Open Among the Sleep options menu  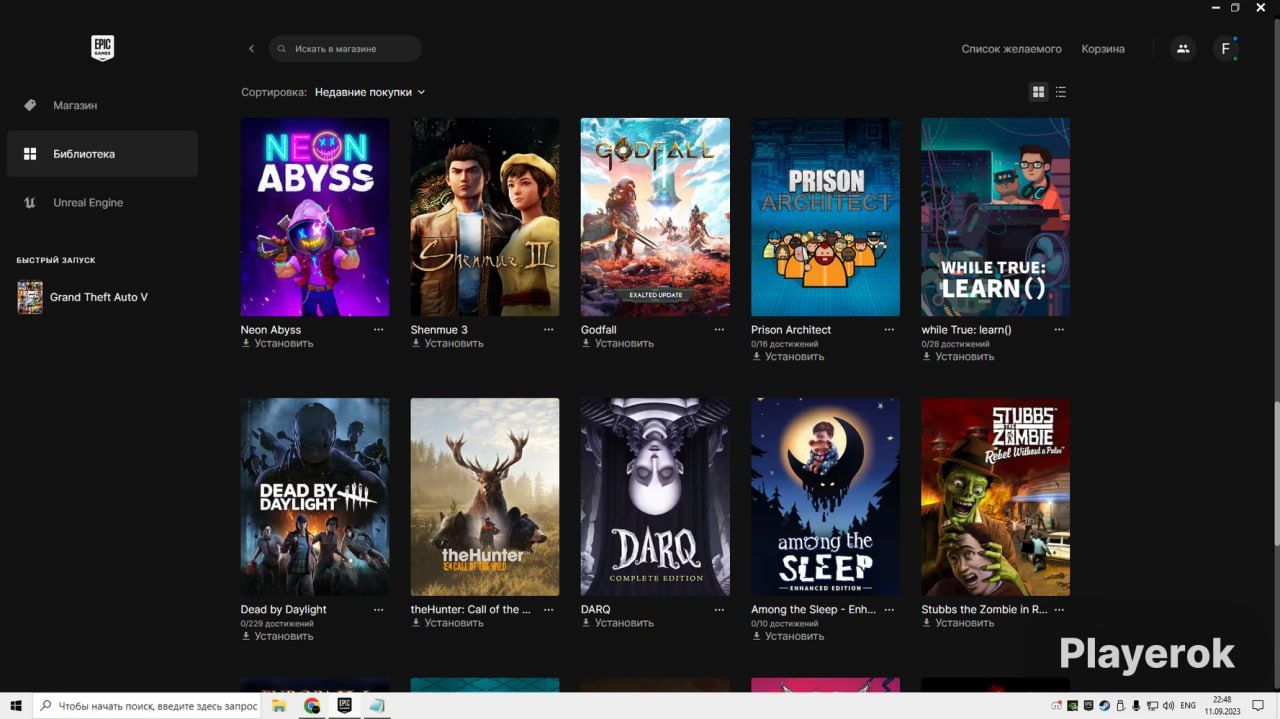[x=889, y=609]
